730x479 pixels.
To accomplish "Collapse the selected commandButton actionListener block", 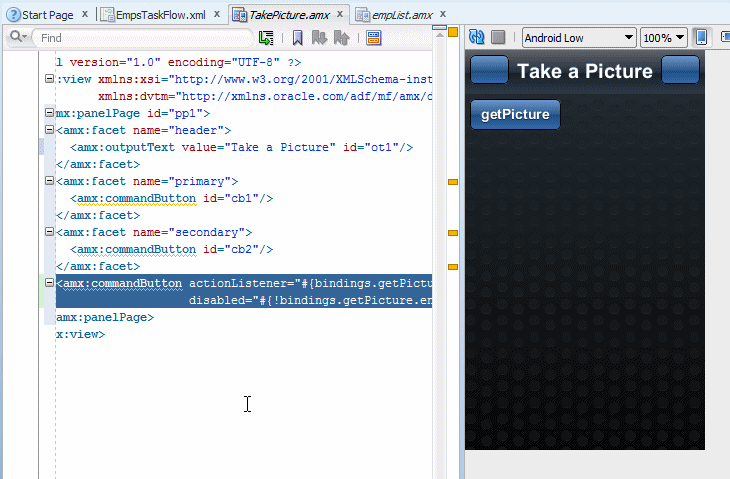I will [x=49, y=282].
